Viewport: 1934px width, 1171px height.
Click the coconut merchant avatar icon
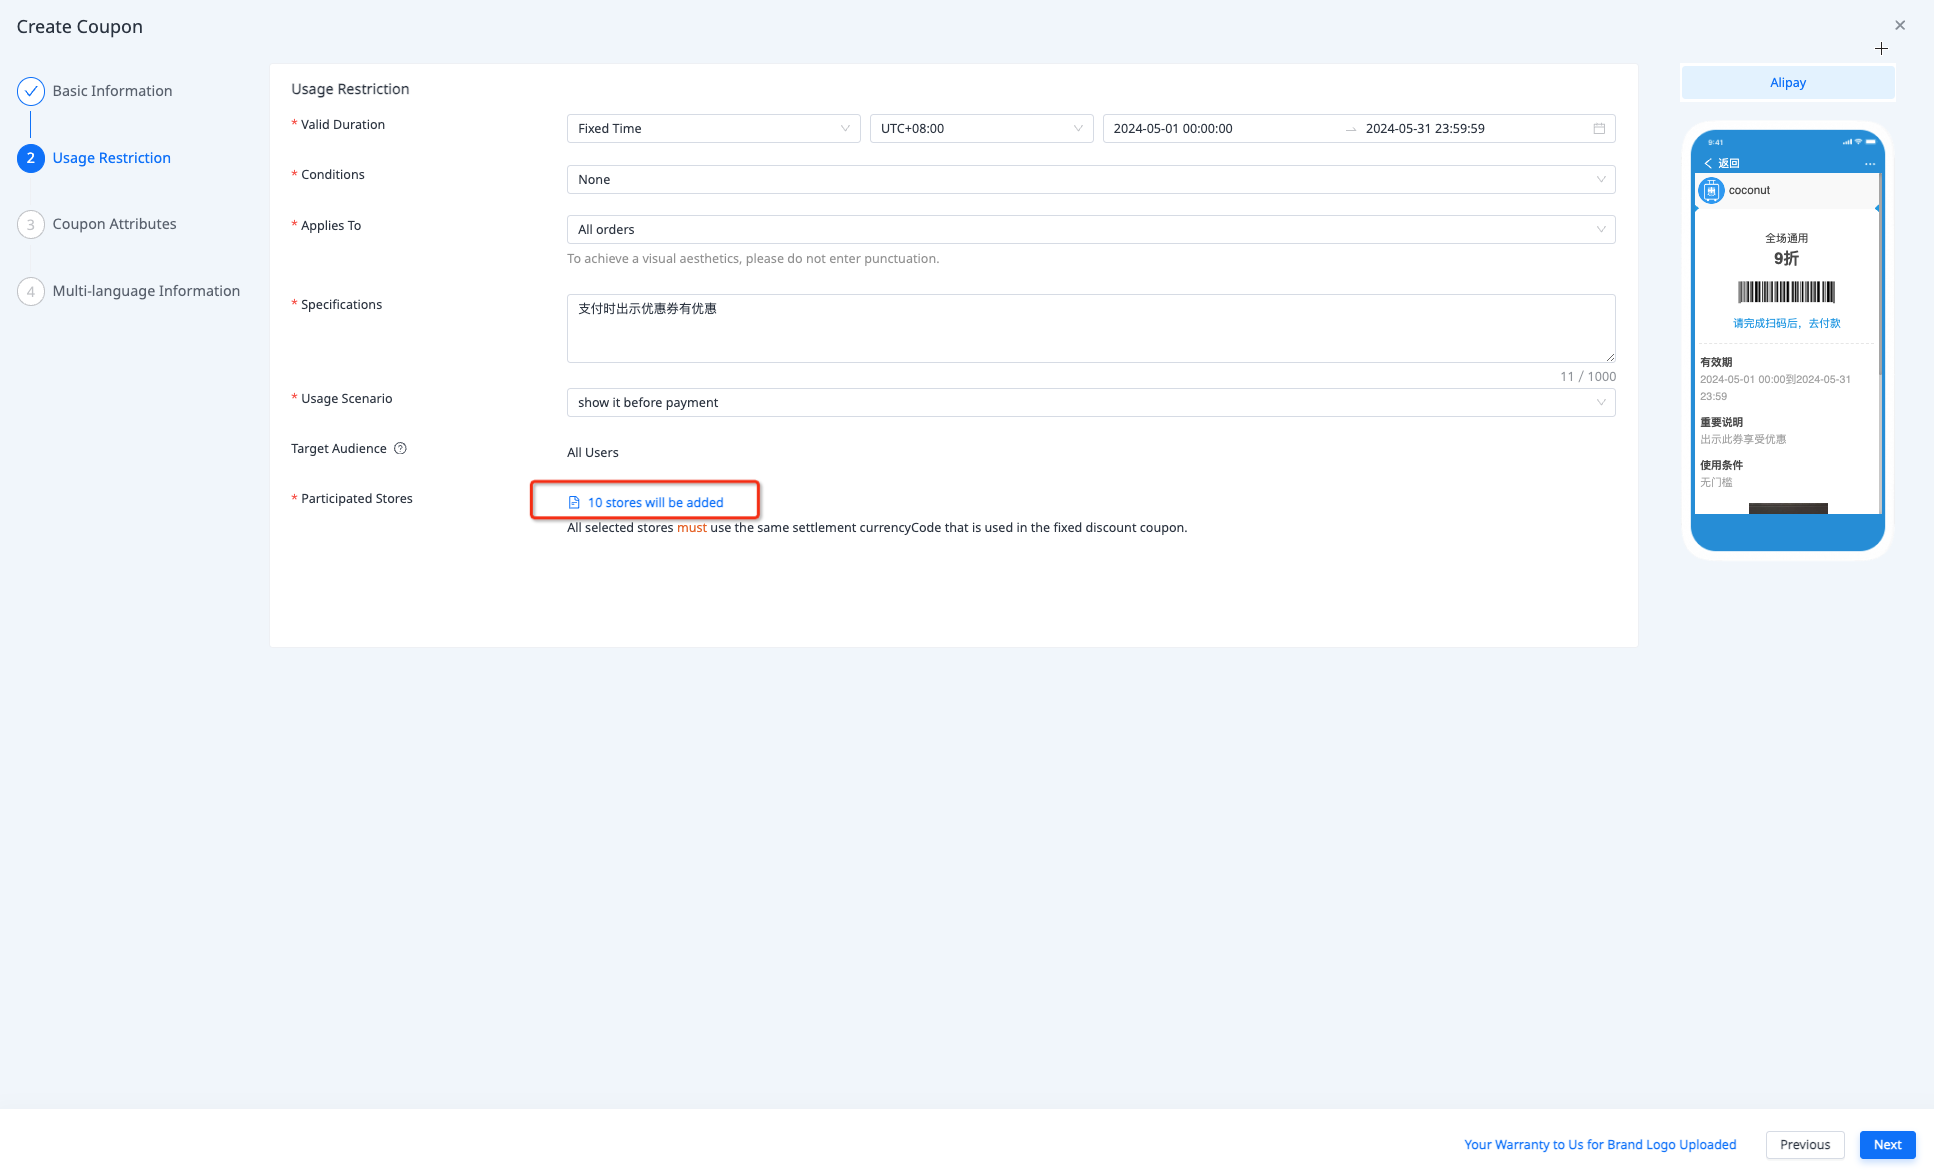pyautogui.click(x=1711, y=190)
